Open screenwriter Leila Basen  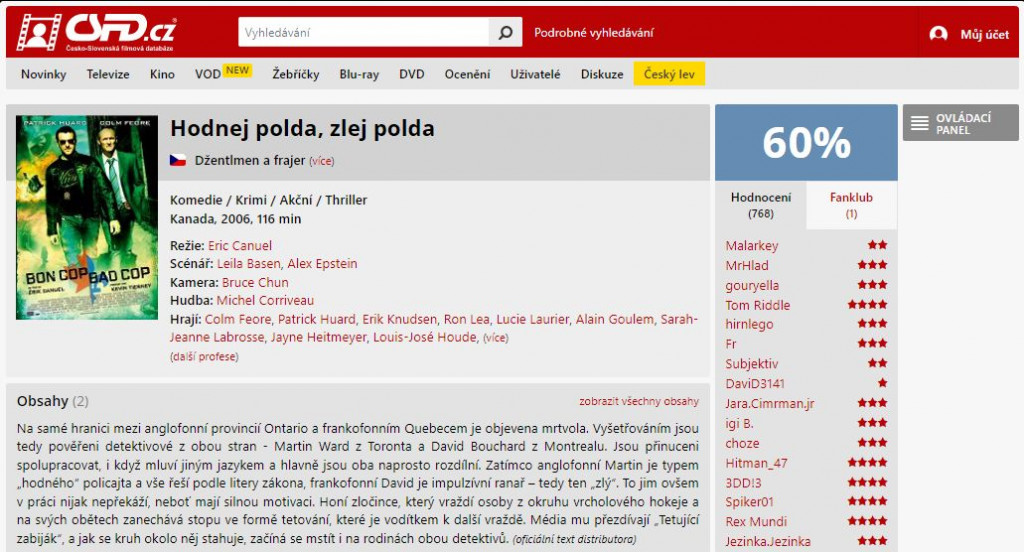click(249, 263)
